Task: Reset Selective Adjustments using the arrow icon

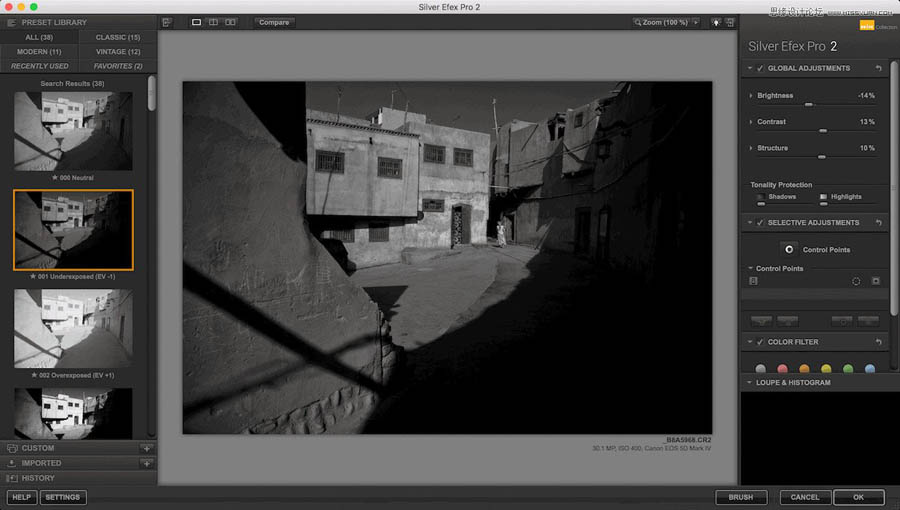Action: 878,223
